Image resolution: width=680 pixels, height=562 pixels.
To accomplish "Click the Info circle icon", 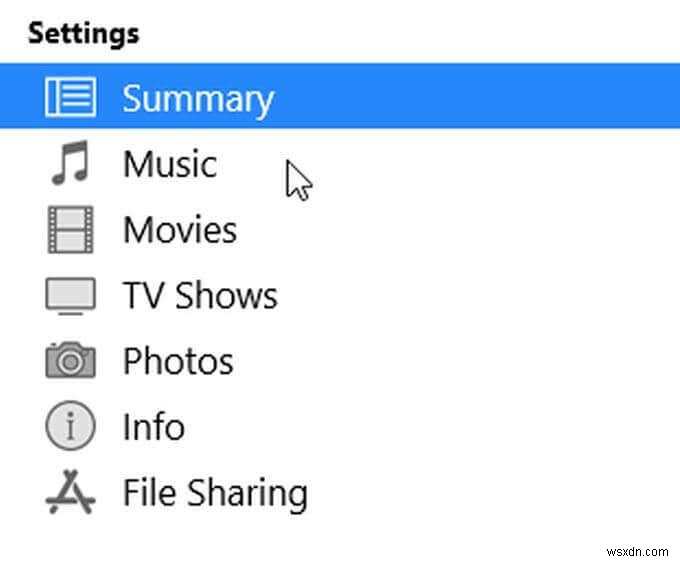I will [x=70, y=427].
